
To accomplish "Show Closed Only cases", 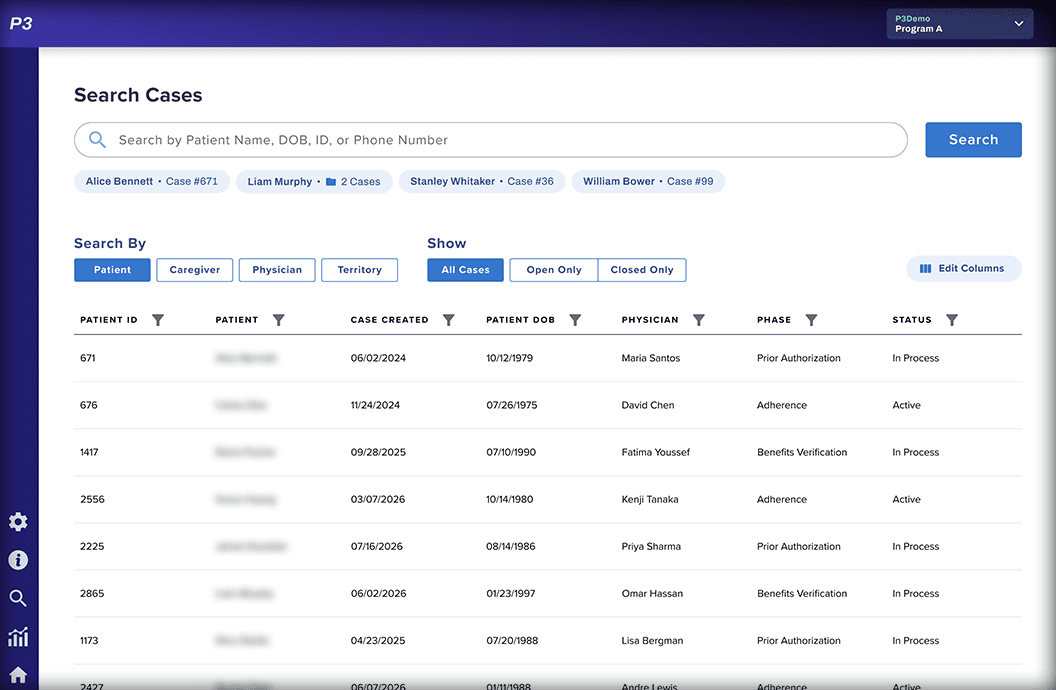I will [x=642, y=270].
